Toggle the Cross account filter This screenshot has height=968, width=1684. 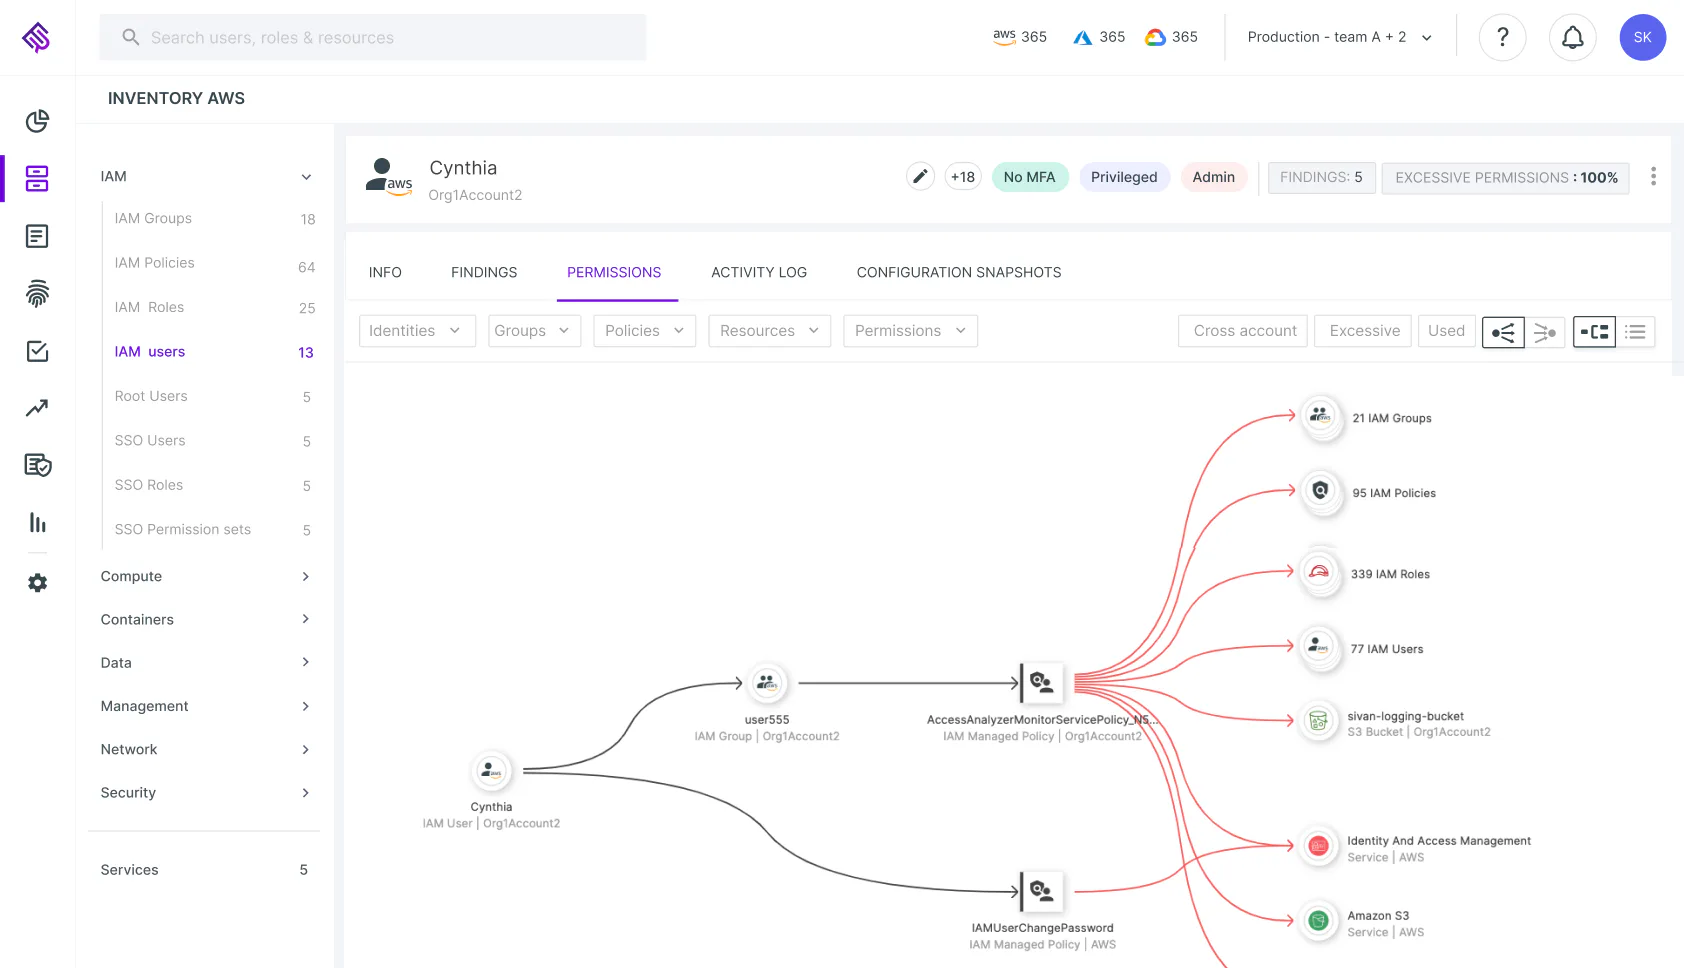tap(1243, 331)
